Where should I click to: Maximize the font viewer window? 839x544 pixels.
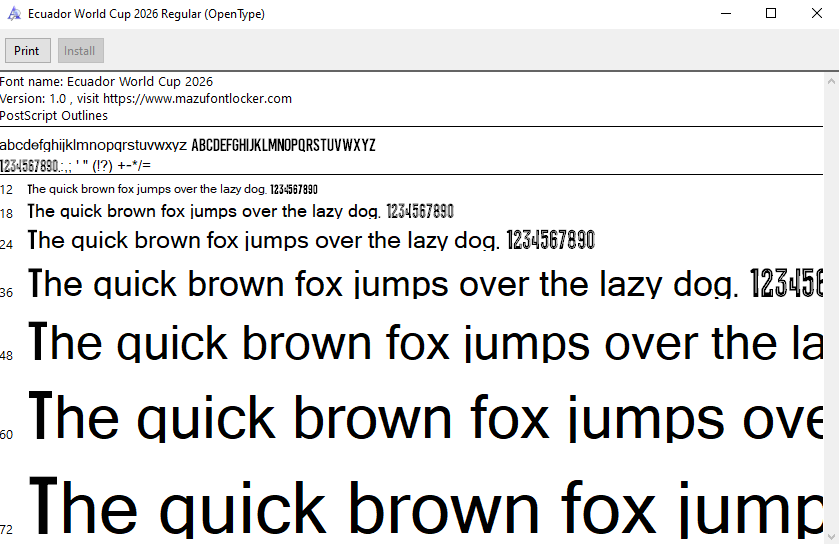click(x=770, y=14)
